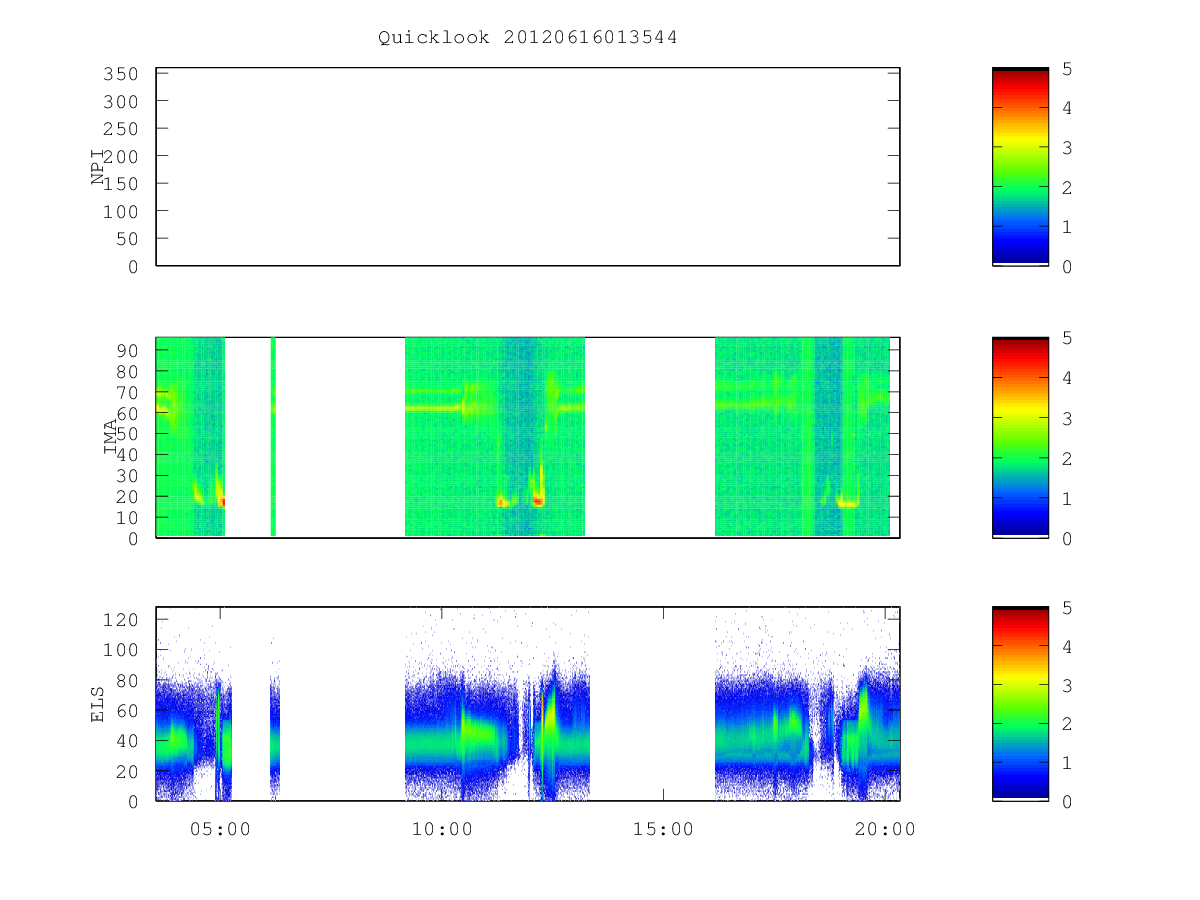1200x900 pixels.
Task: Click the 40 tick on ELS axis
Action: coord(126,741)
